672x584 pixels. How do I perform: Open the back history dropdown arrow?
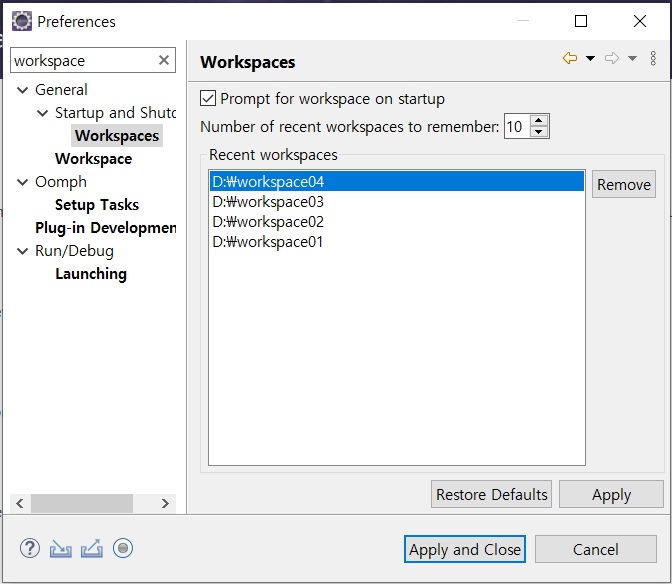(x=590, y=58)
